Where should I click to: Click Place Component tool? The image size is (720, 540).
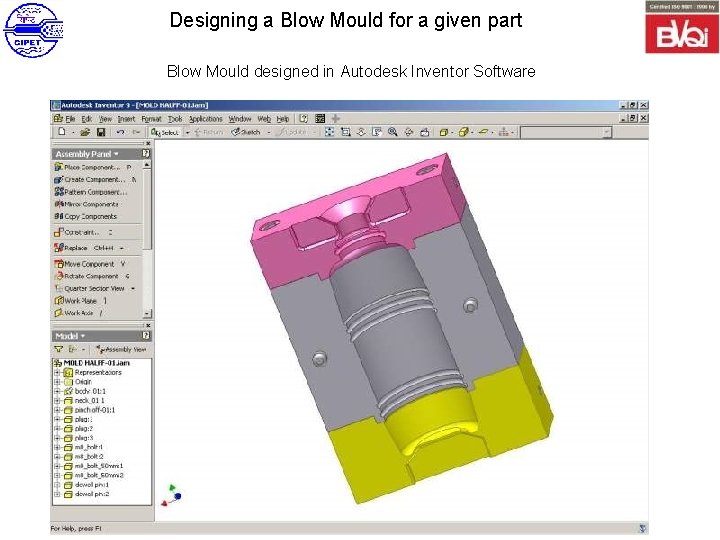pos(93,167)
